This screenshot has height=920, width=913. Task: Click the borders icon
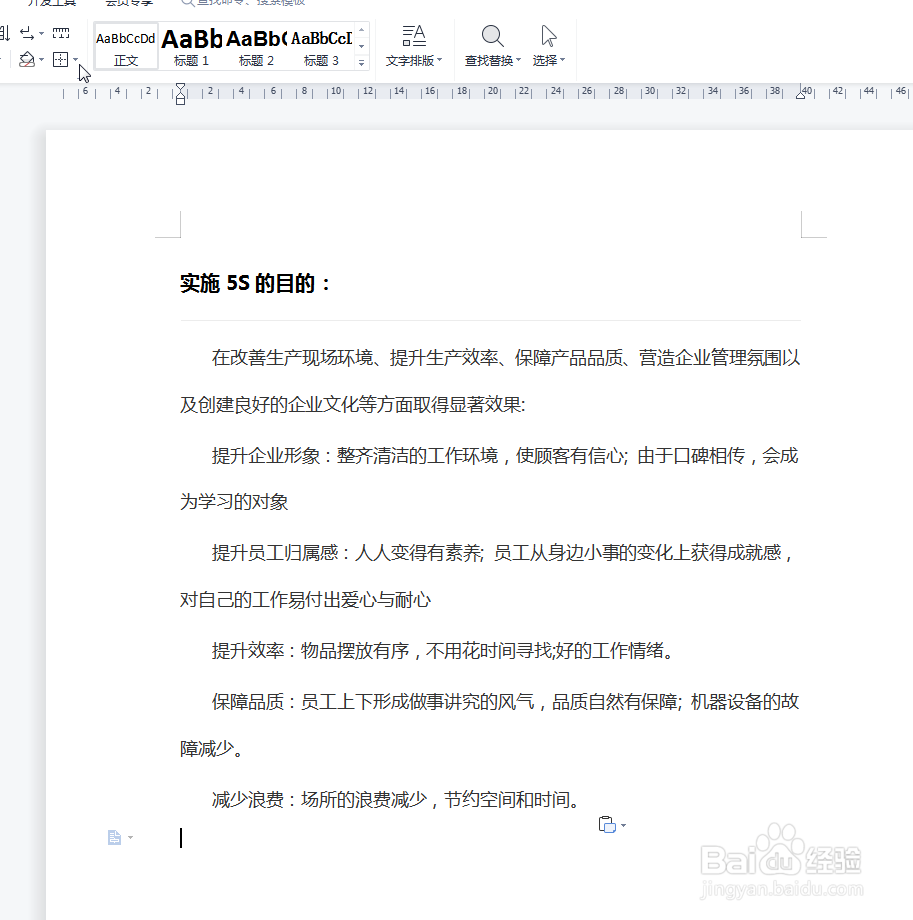click(60, 59)
